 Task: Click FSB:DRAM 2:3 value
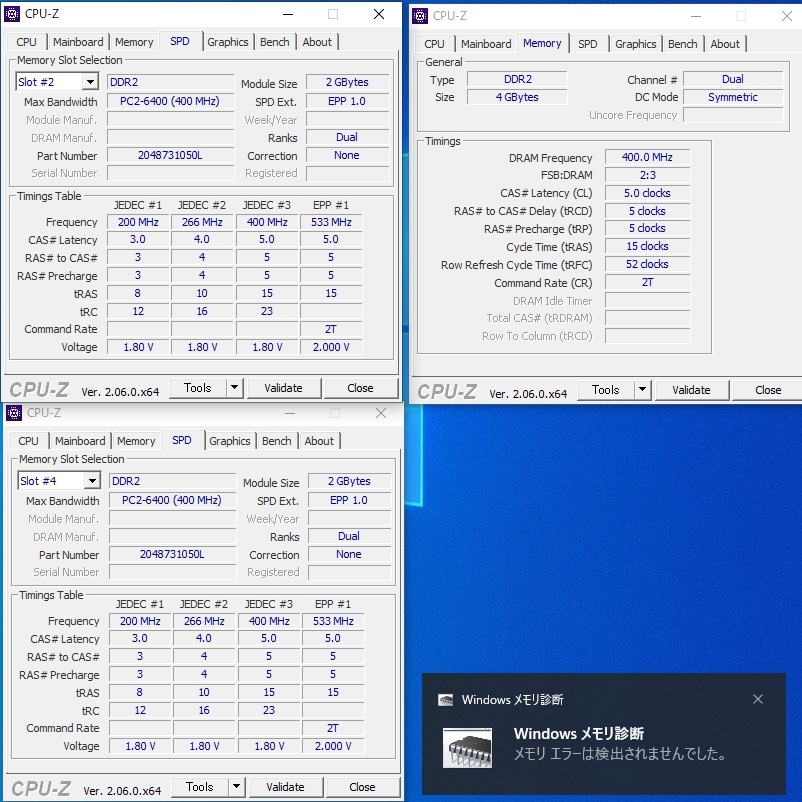tap(647, 175)
